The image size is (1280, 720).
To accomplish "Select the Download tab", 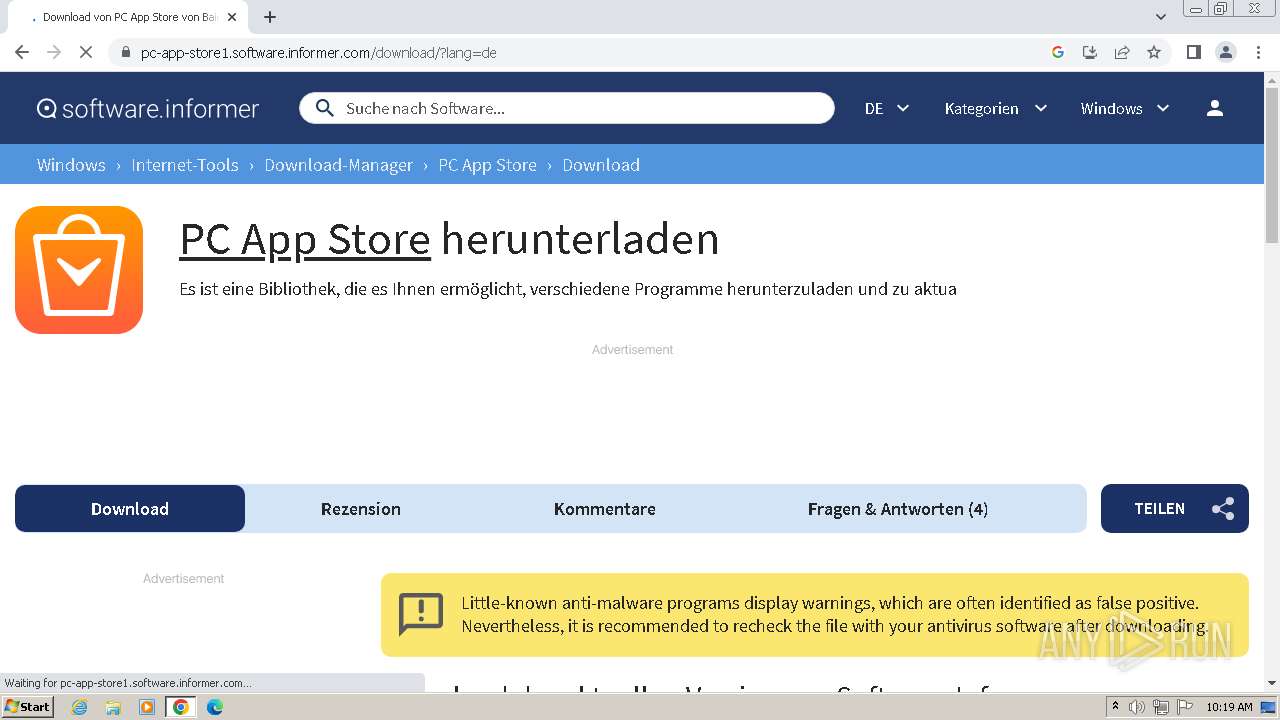I will tap(130, 509).
